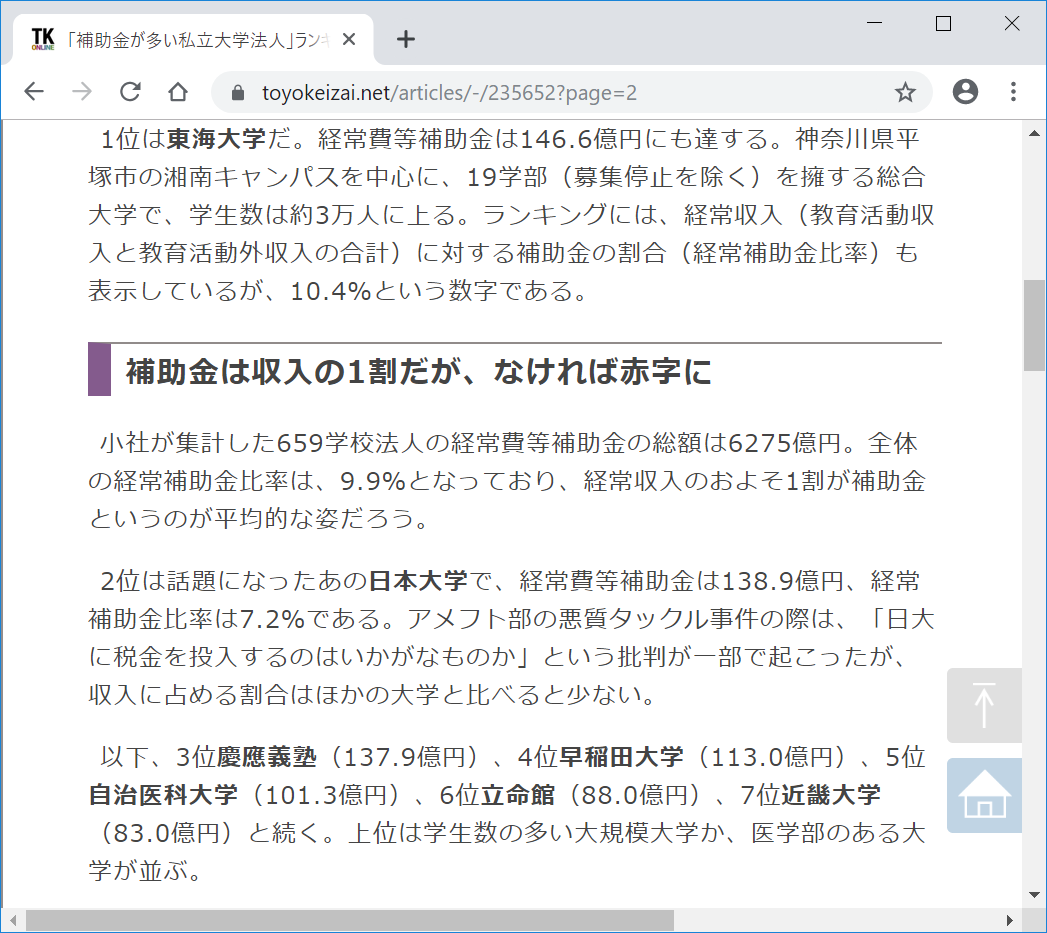Click the heading 補助金は収入の1割だが、なければ赤字に

pos(419,371)
